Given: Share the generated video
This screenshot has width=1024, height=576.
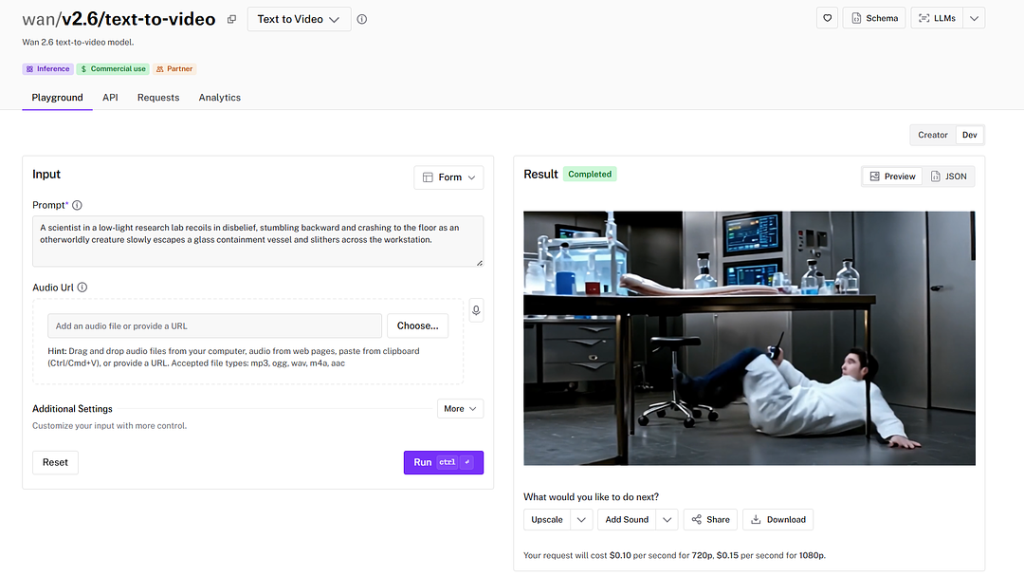Looking at the screenshot, I should [x=711, y=520].
